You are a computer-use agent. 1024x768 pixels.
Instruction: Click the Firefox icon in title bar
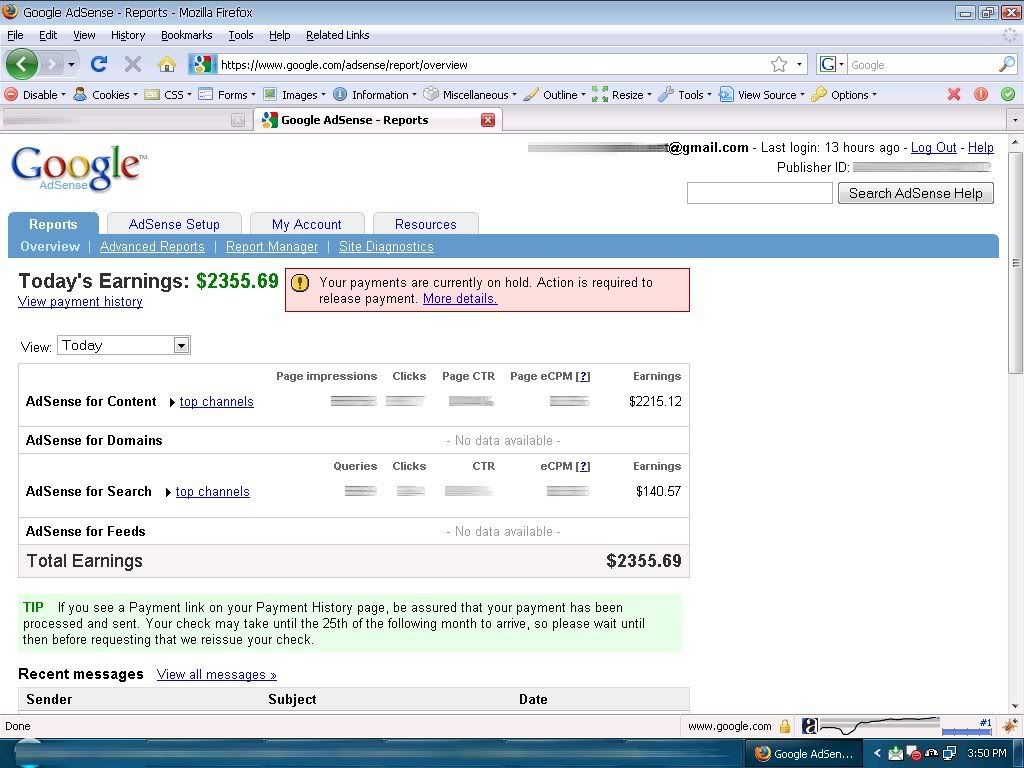[x=10, y=12]
